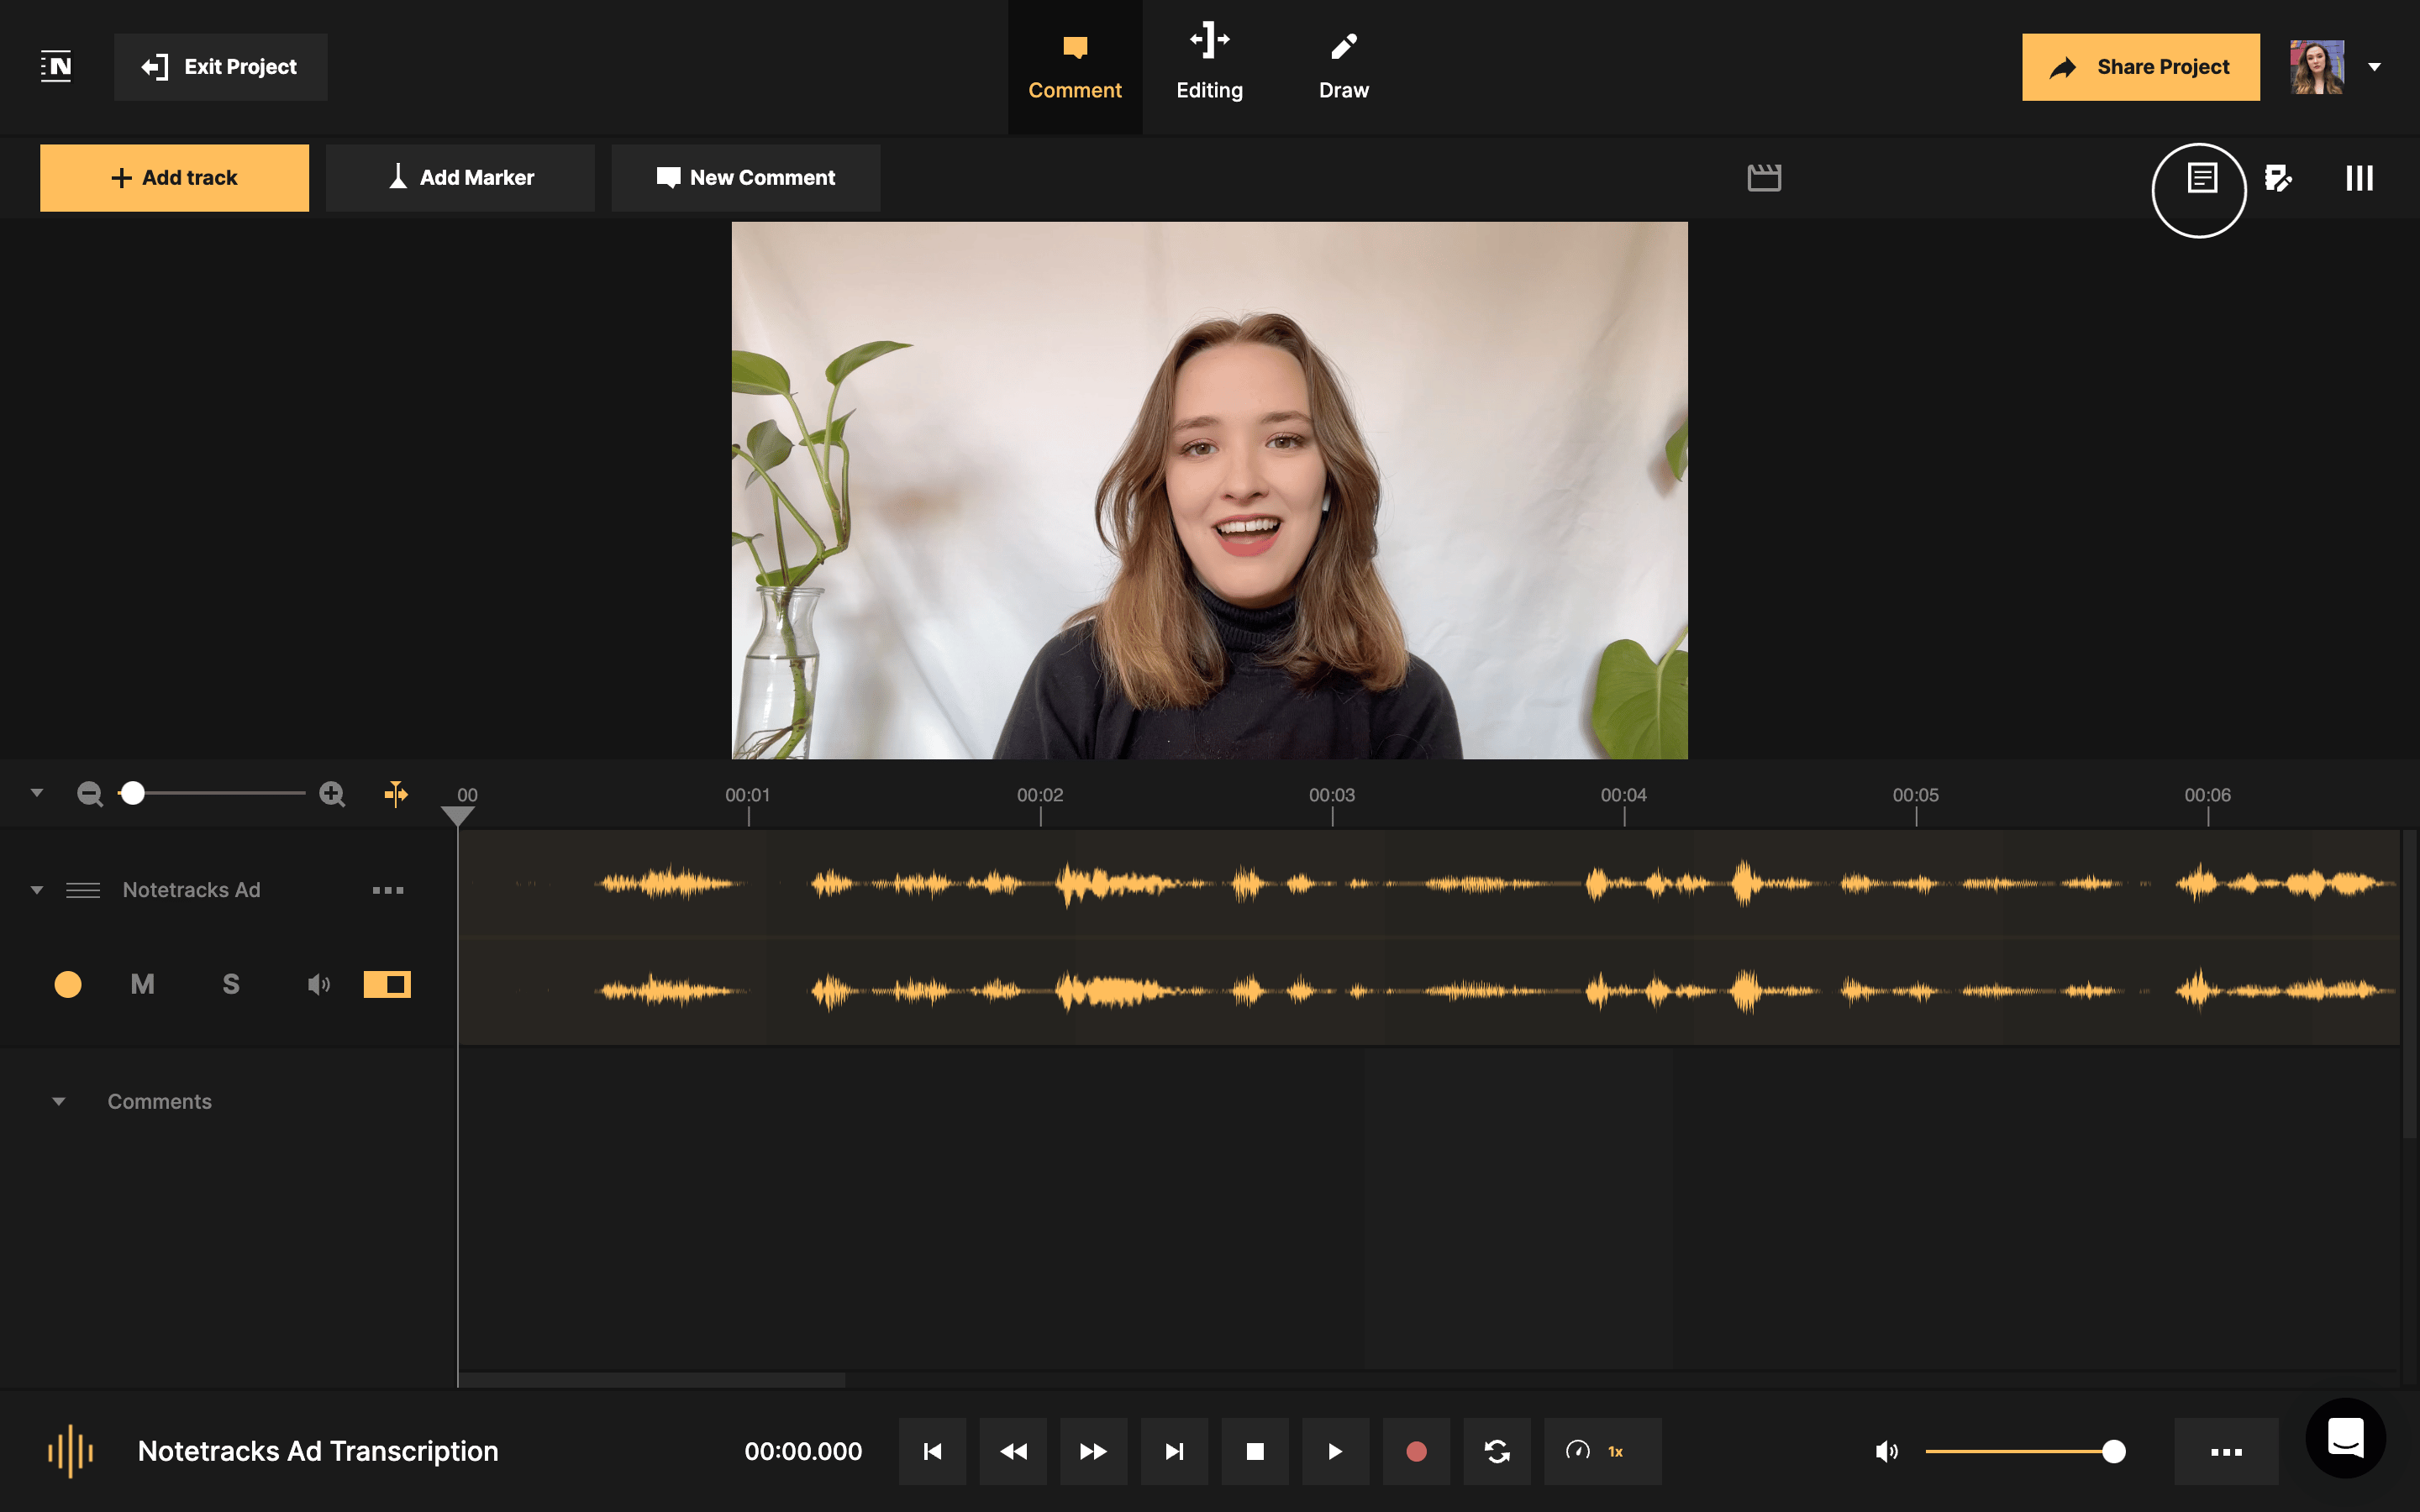This screenshot has width=2420, height=1512.
Task: Adjust the volume slider at bottom right
Action: tap(2113, 1451)
